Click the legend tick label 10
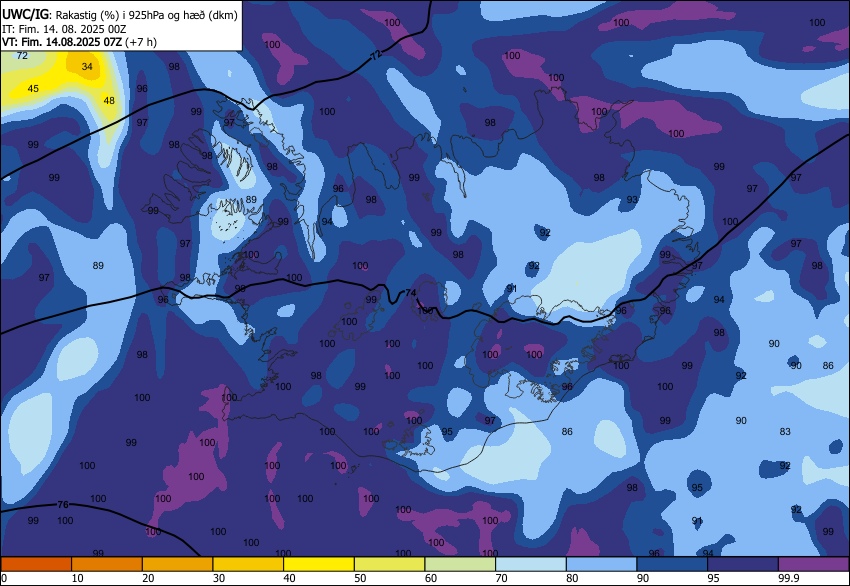Viewport: 850px width, 586px height. pos(78,578)
